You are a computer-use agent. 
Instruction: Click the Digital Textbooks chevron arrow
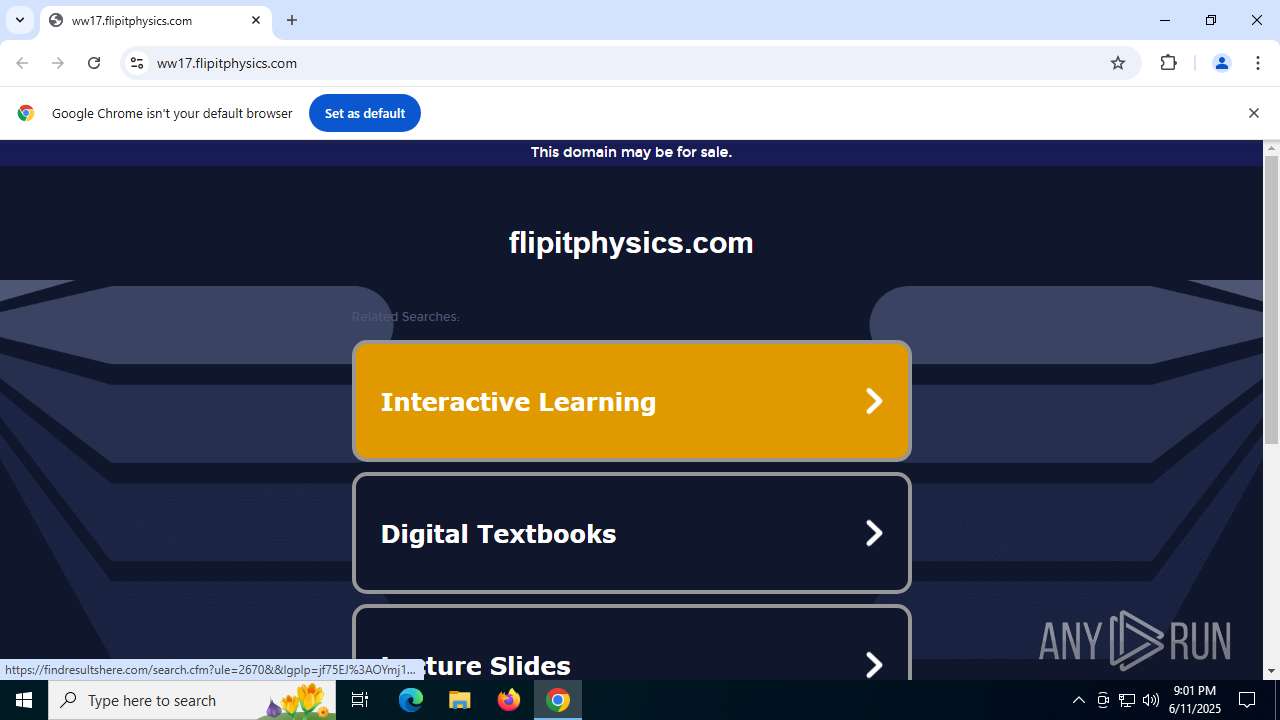pos(874,533)
